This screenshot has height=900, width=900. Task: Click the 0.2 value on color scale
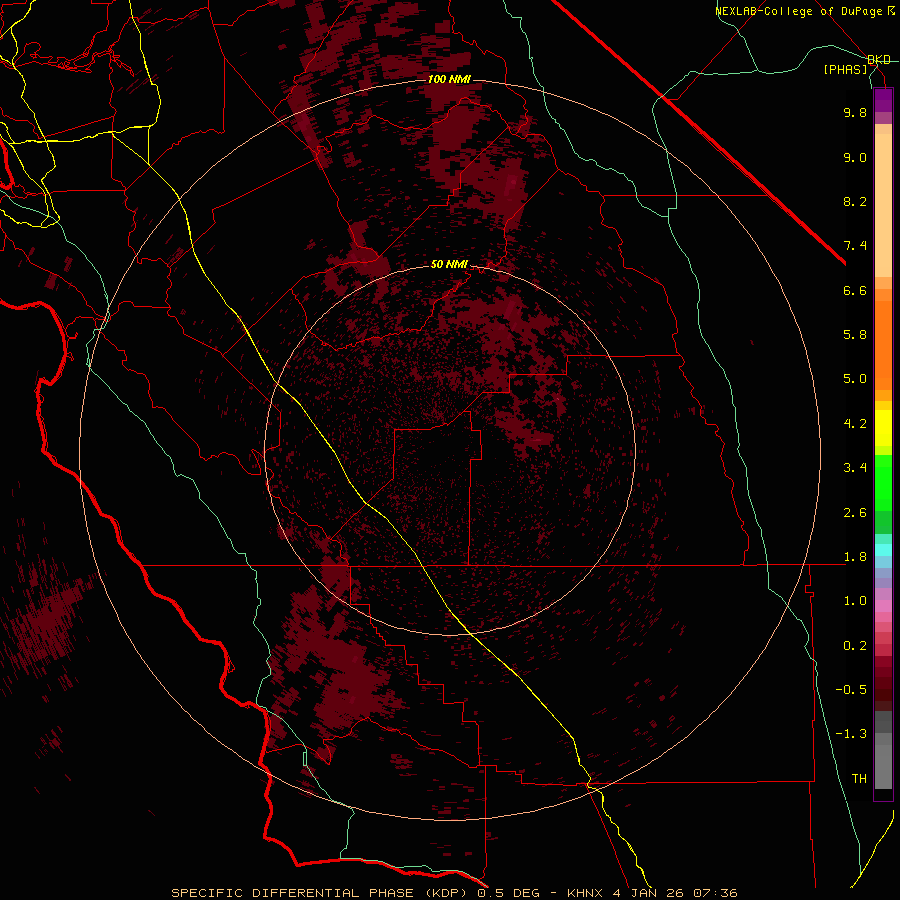(x=855, y=646)
